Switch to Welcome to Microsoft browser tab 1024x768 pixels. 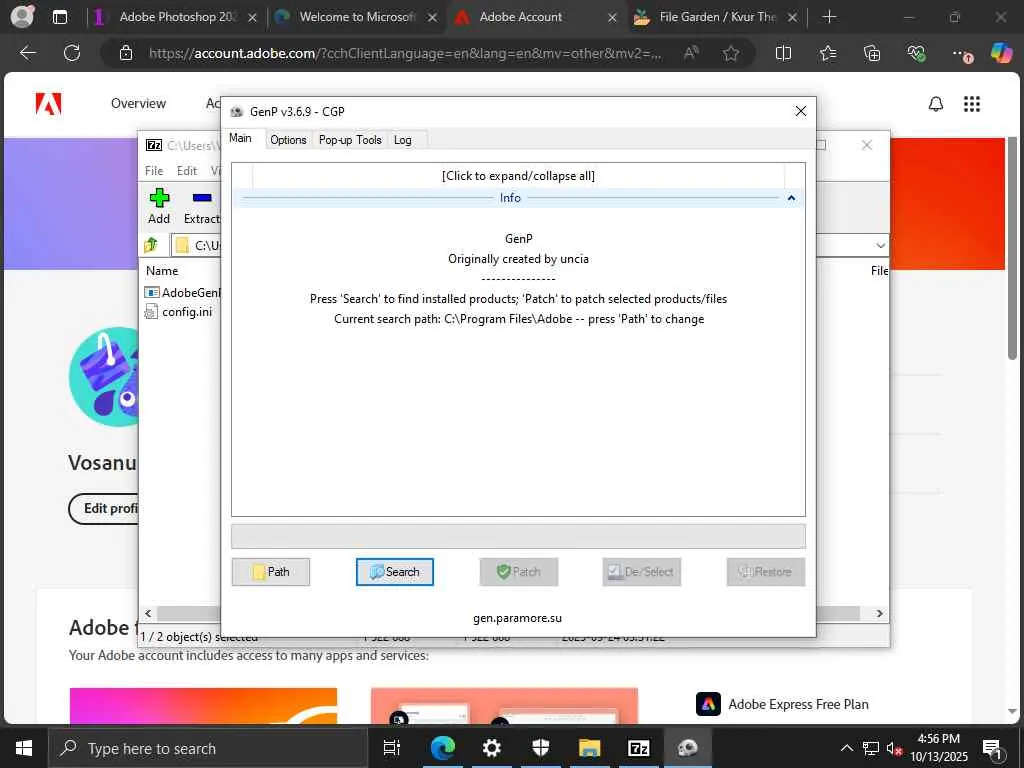[x=356, y=17]
